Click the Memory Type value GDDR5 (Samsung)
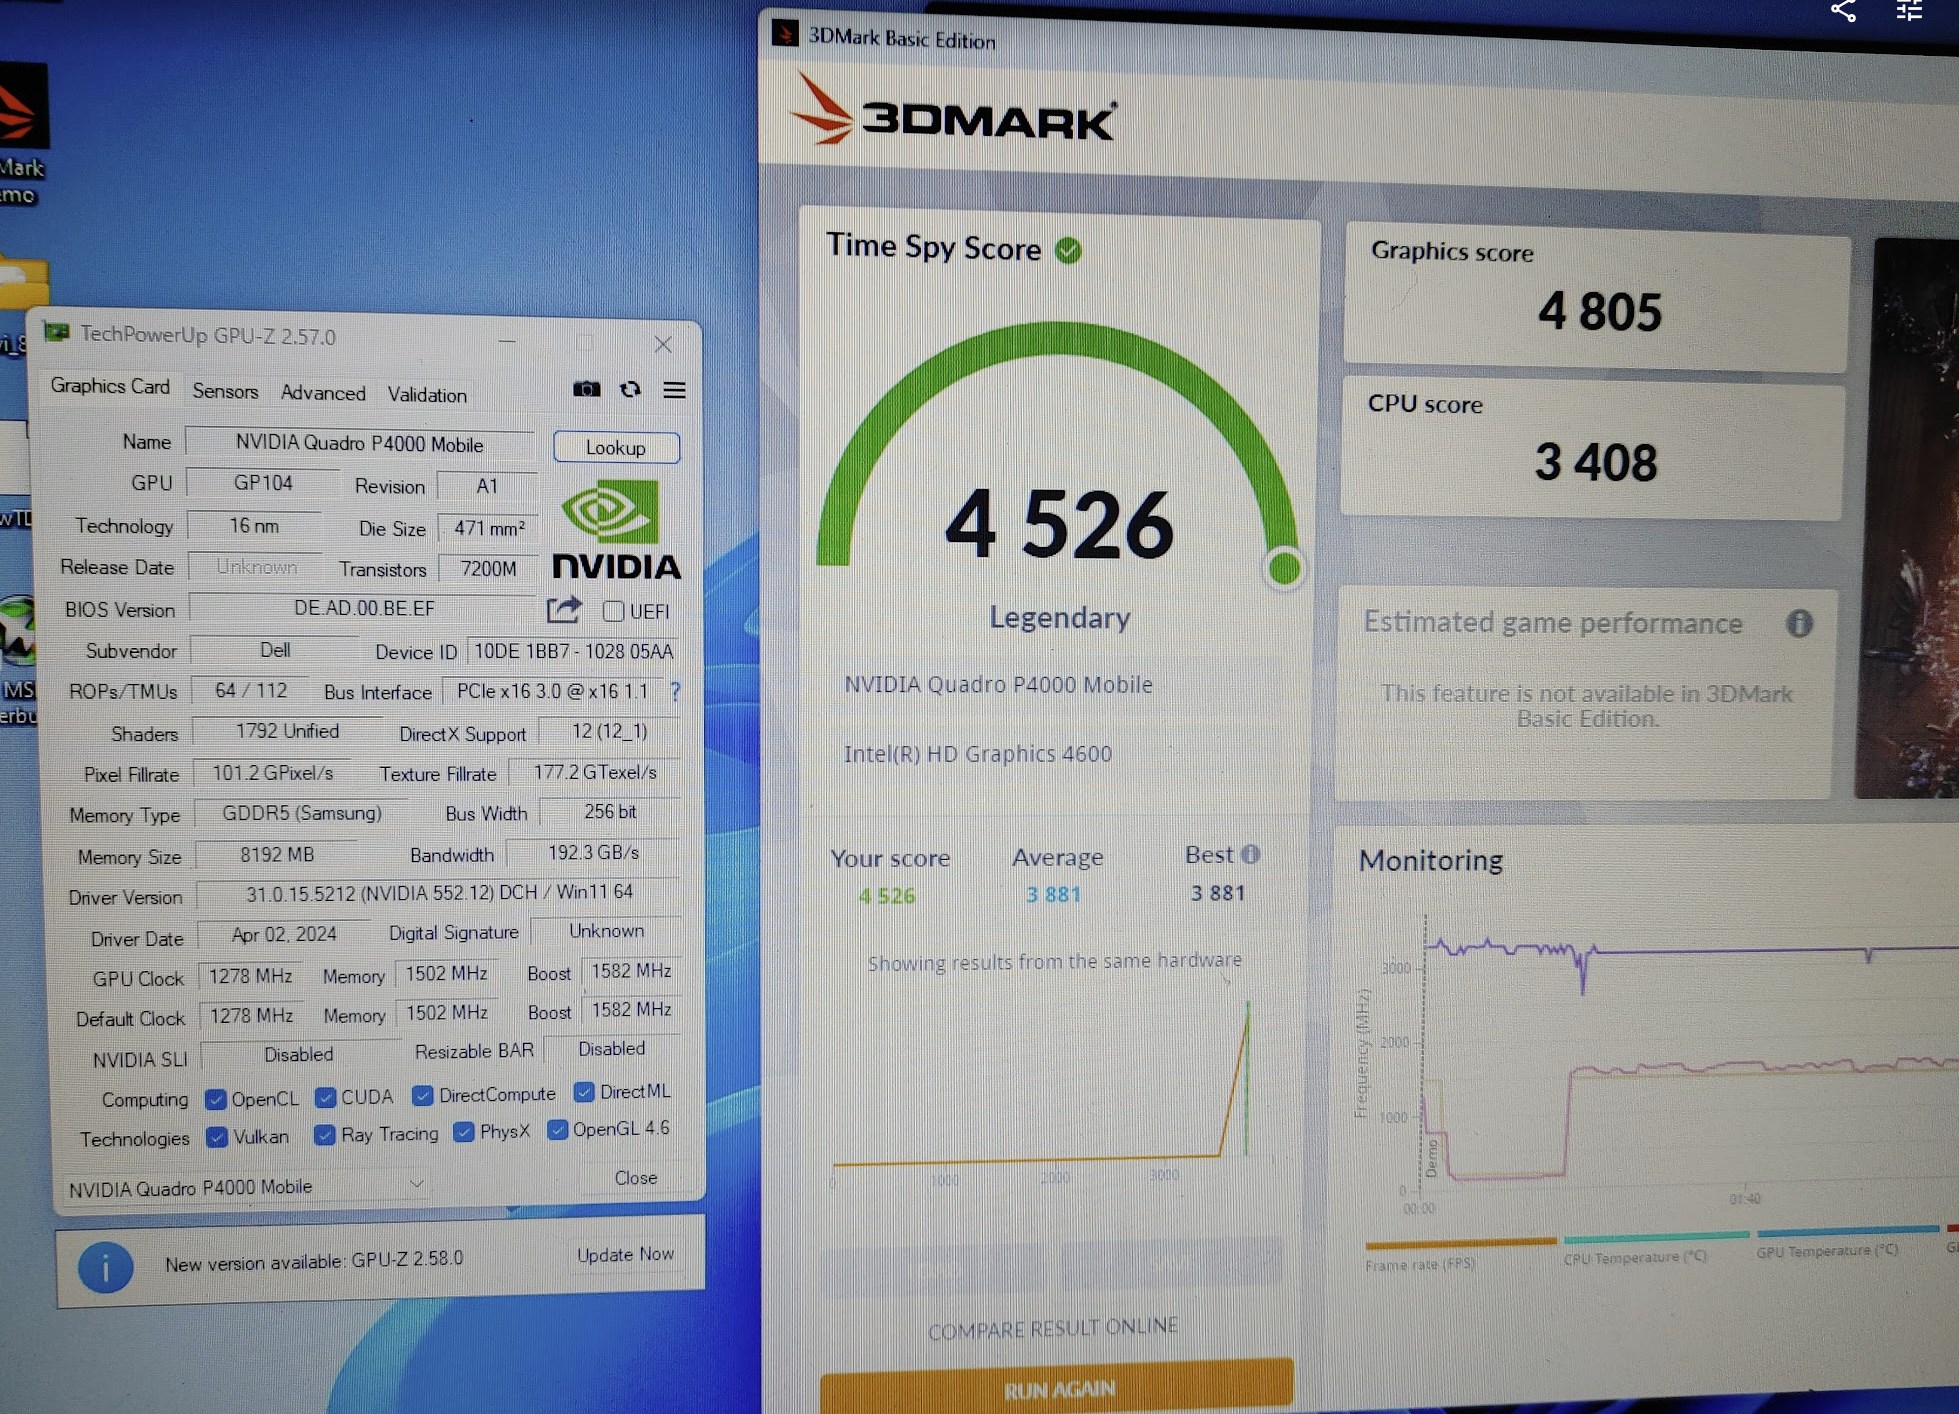This screenshot has height=1414, width=1959. (302, 813)
